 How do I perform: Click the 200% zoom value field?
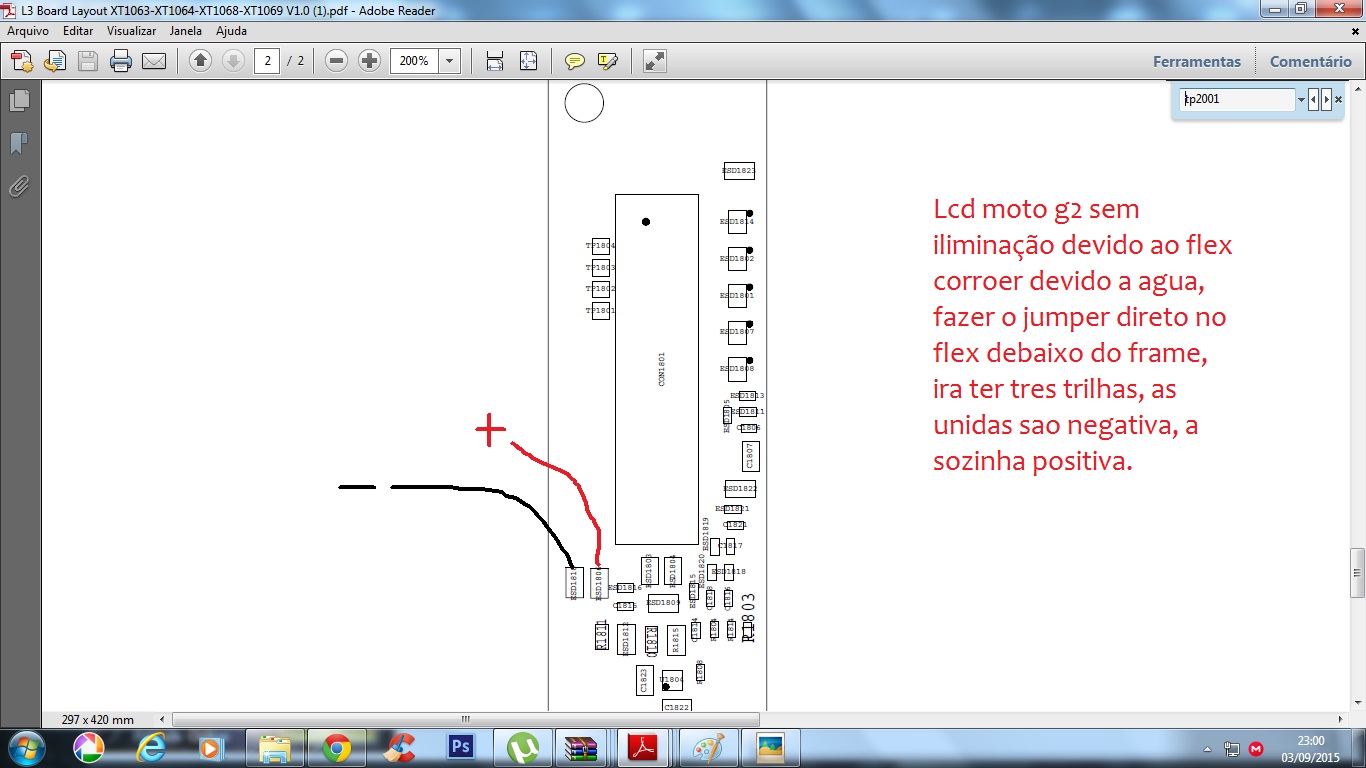pos(414,61)
